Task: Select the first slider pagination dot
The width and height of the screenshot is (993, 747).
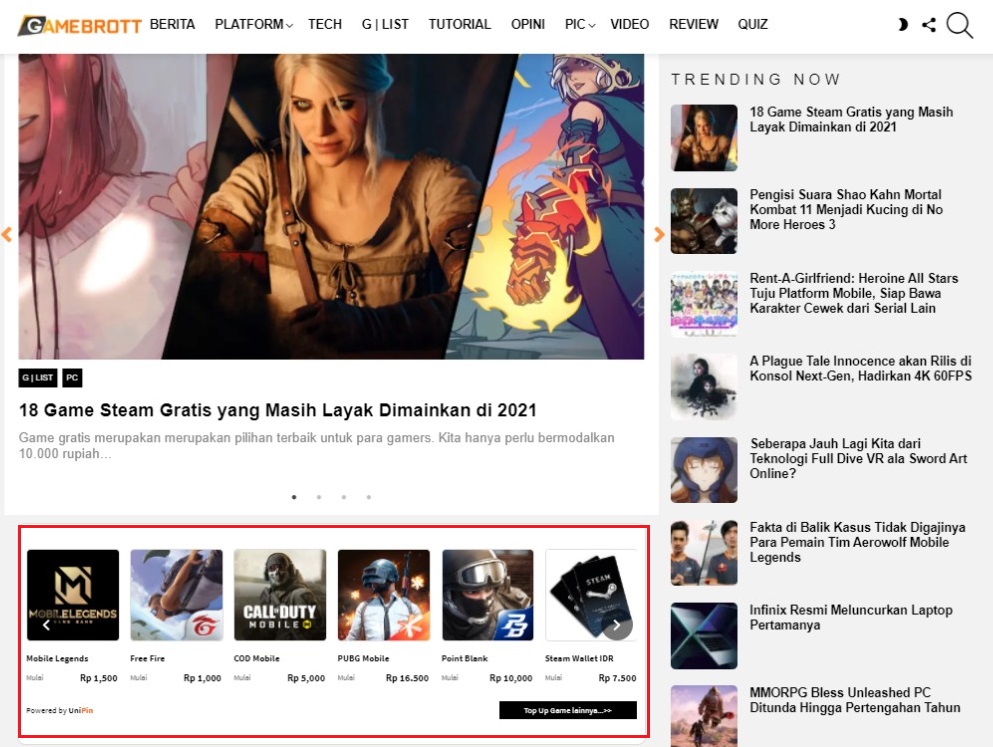Action: (x=294, y=496)
